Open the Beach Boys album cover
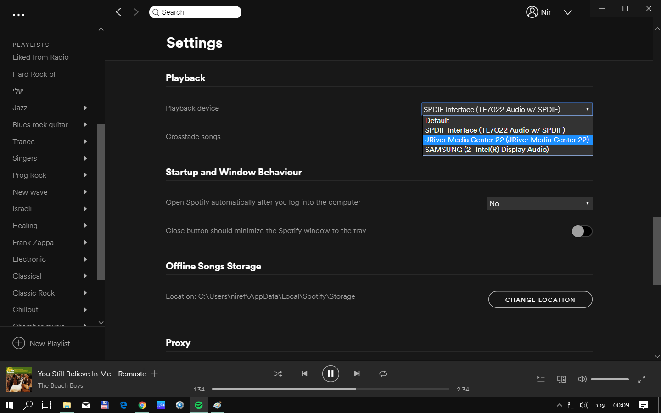 point(19,379)
